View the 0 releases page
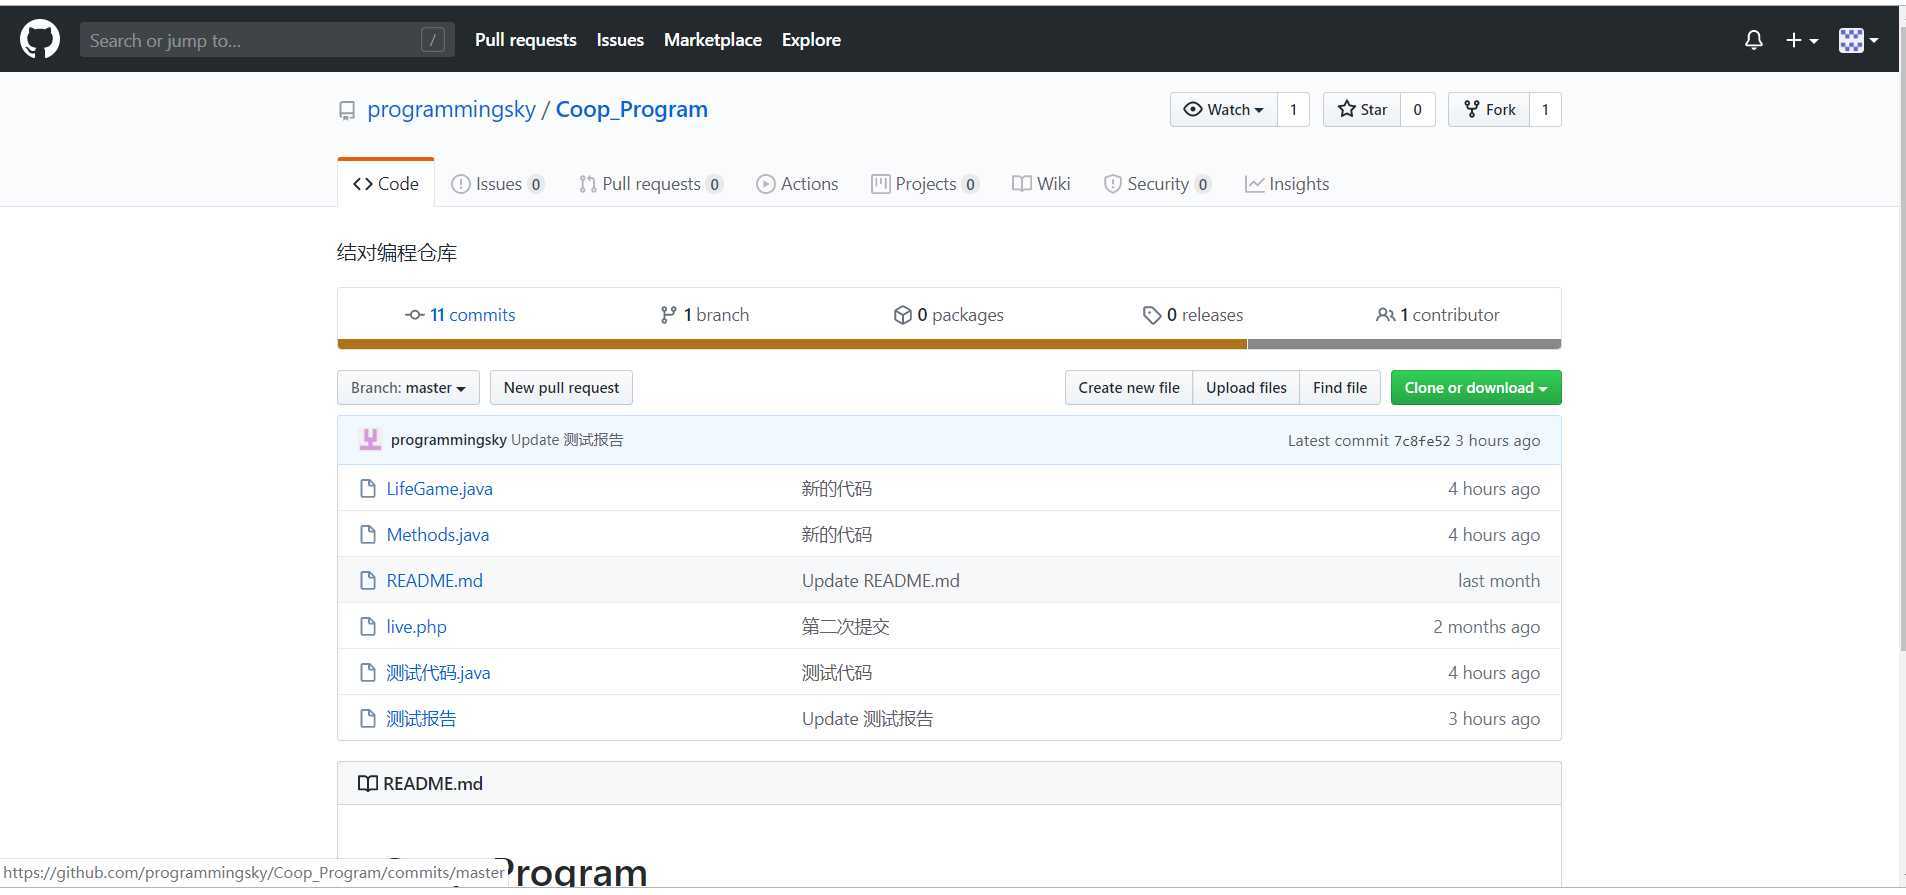Viewport: 1906px width, 895px height. [1193, 315]
